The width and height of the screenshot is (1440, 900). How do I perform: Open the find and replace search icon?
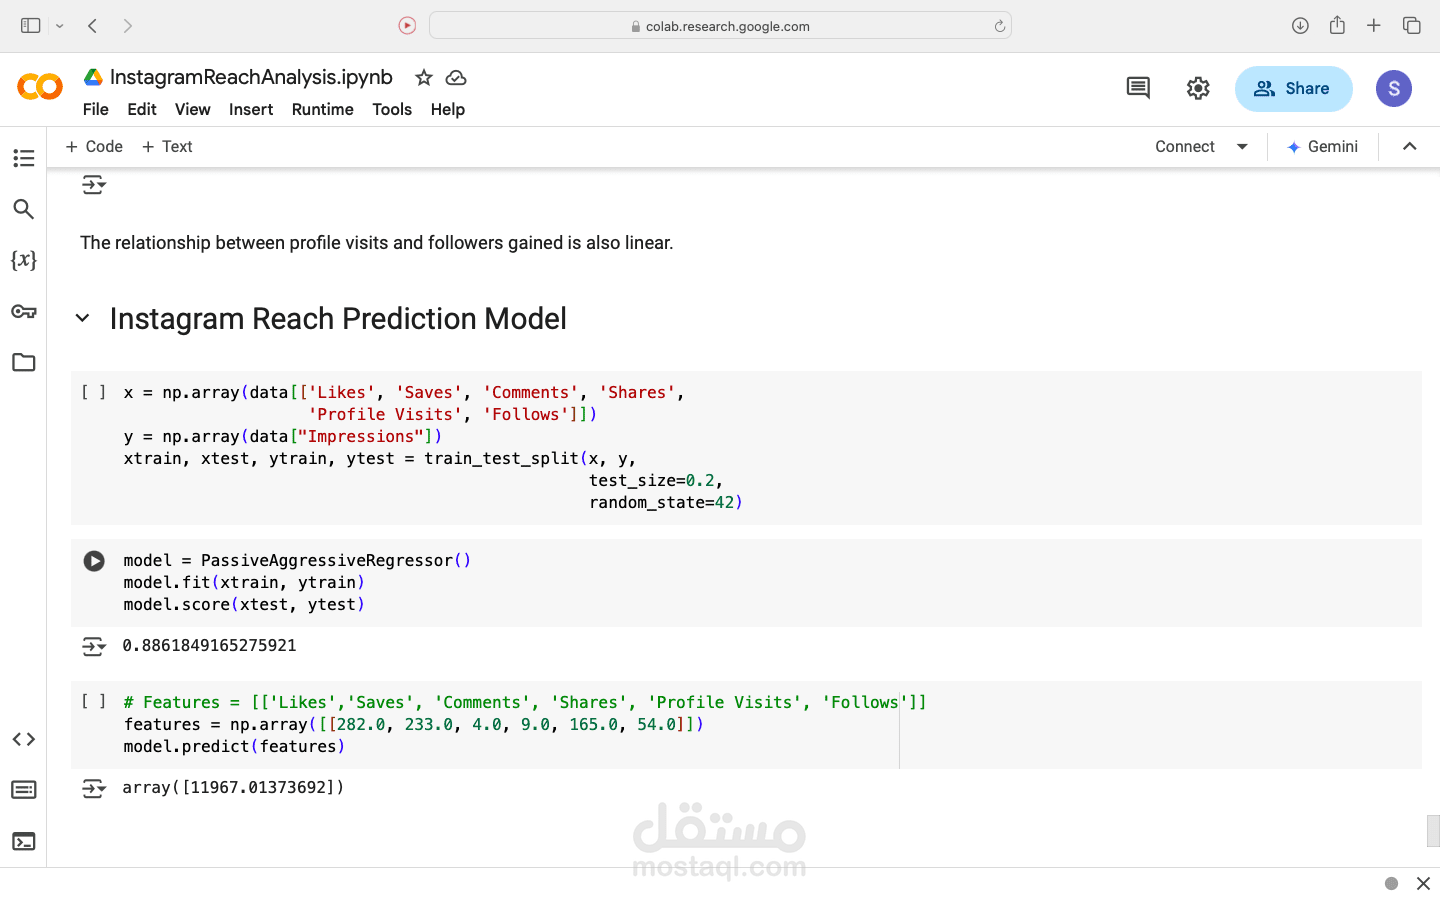24,209
